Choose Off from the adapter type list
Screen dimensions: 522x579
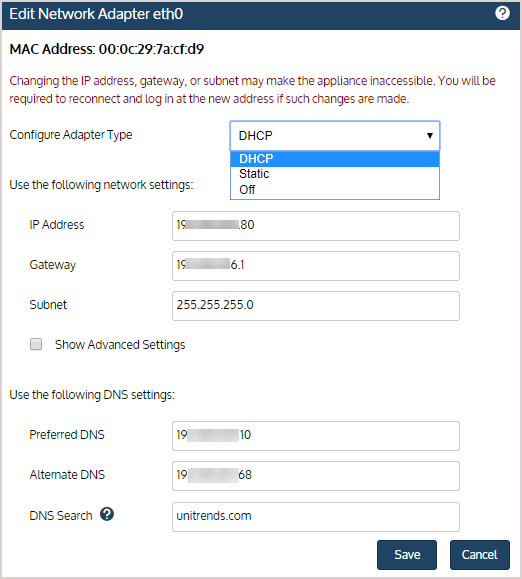[x=335, y=190]
